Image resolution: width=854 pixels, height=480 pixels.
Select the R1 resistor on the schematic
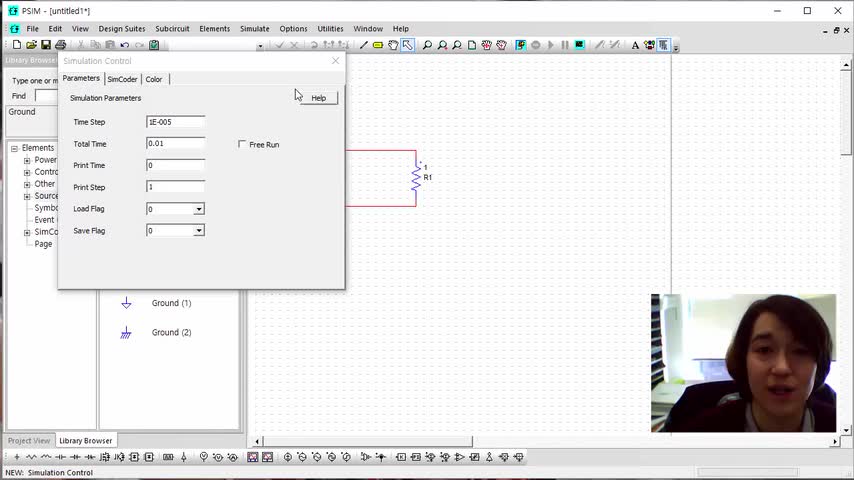tap(417, 177)
